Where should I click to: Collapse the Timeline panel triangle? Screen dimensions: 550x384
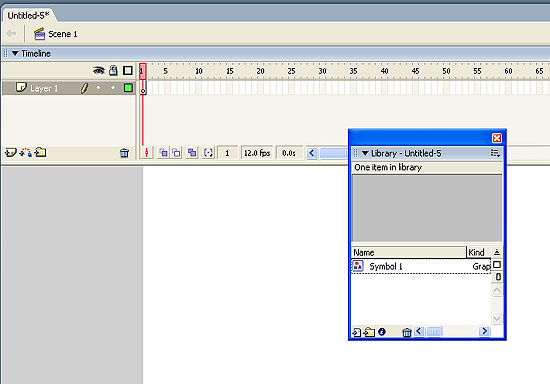15,53
